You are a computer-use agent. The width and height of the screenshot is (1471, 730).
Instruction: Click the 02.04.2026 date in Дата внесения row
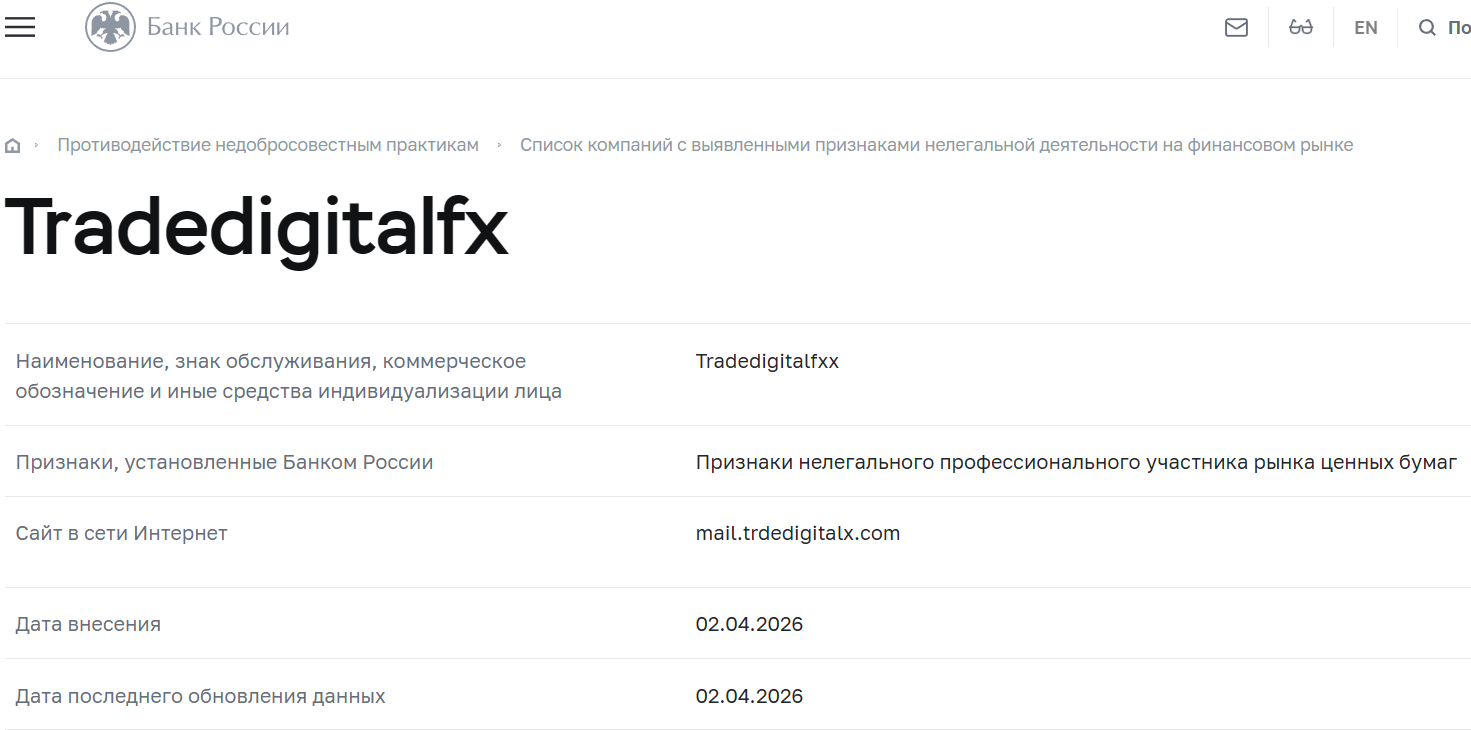750,624
